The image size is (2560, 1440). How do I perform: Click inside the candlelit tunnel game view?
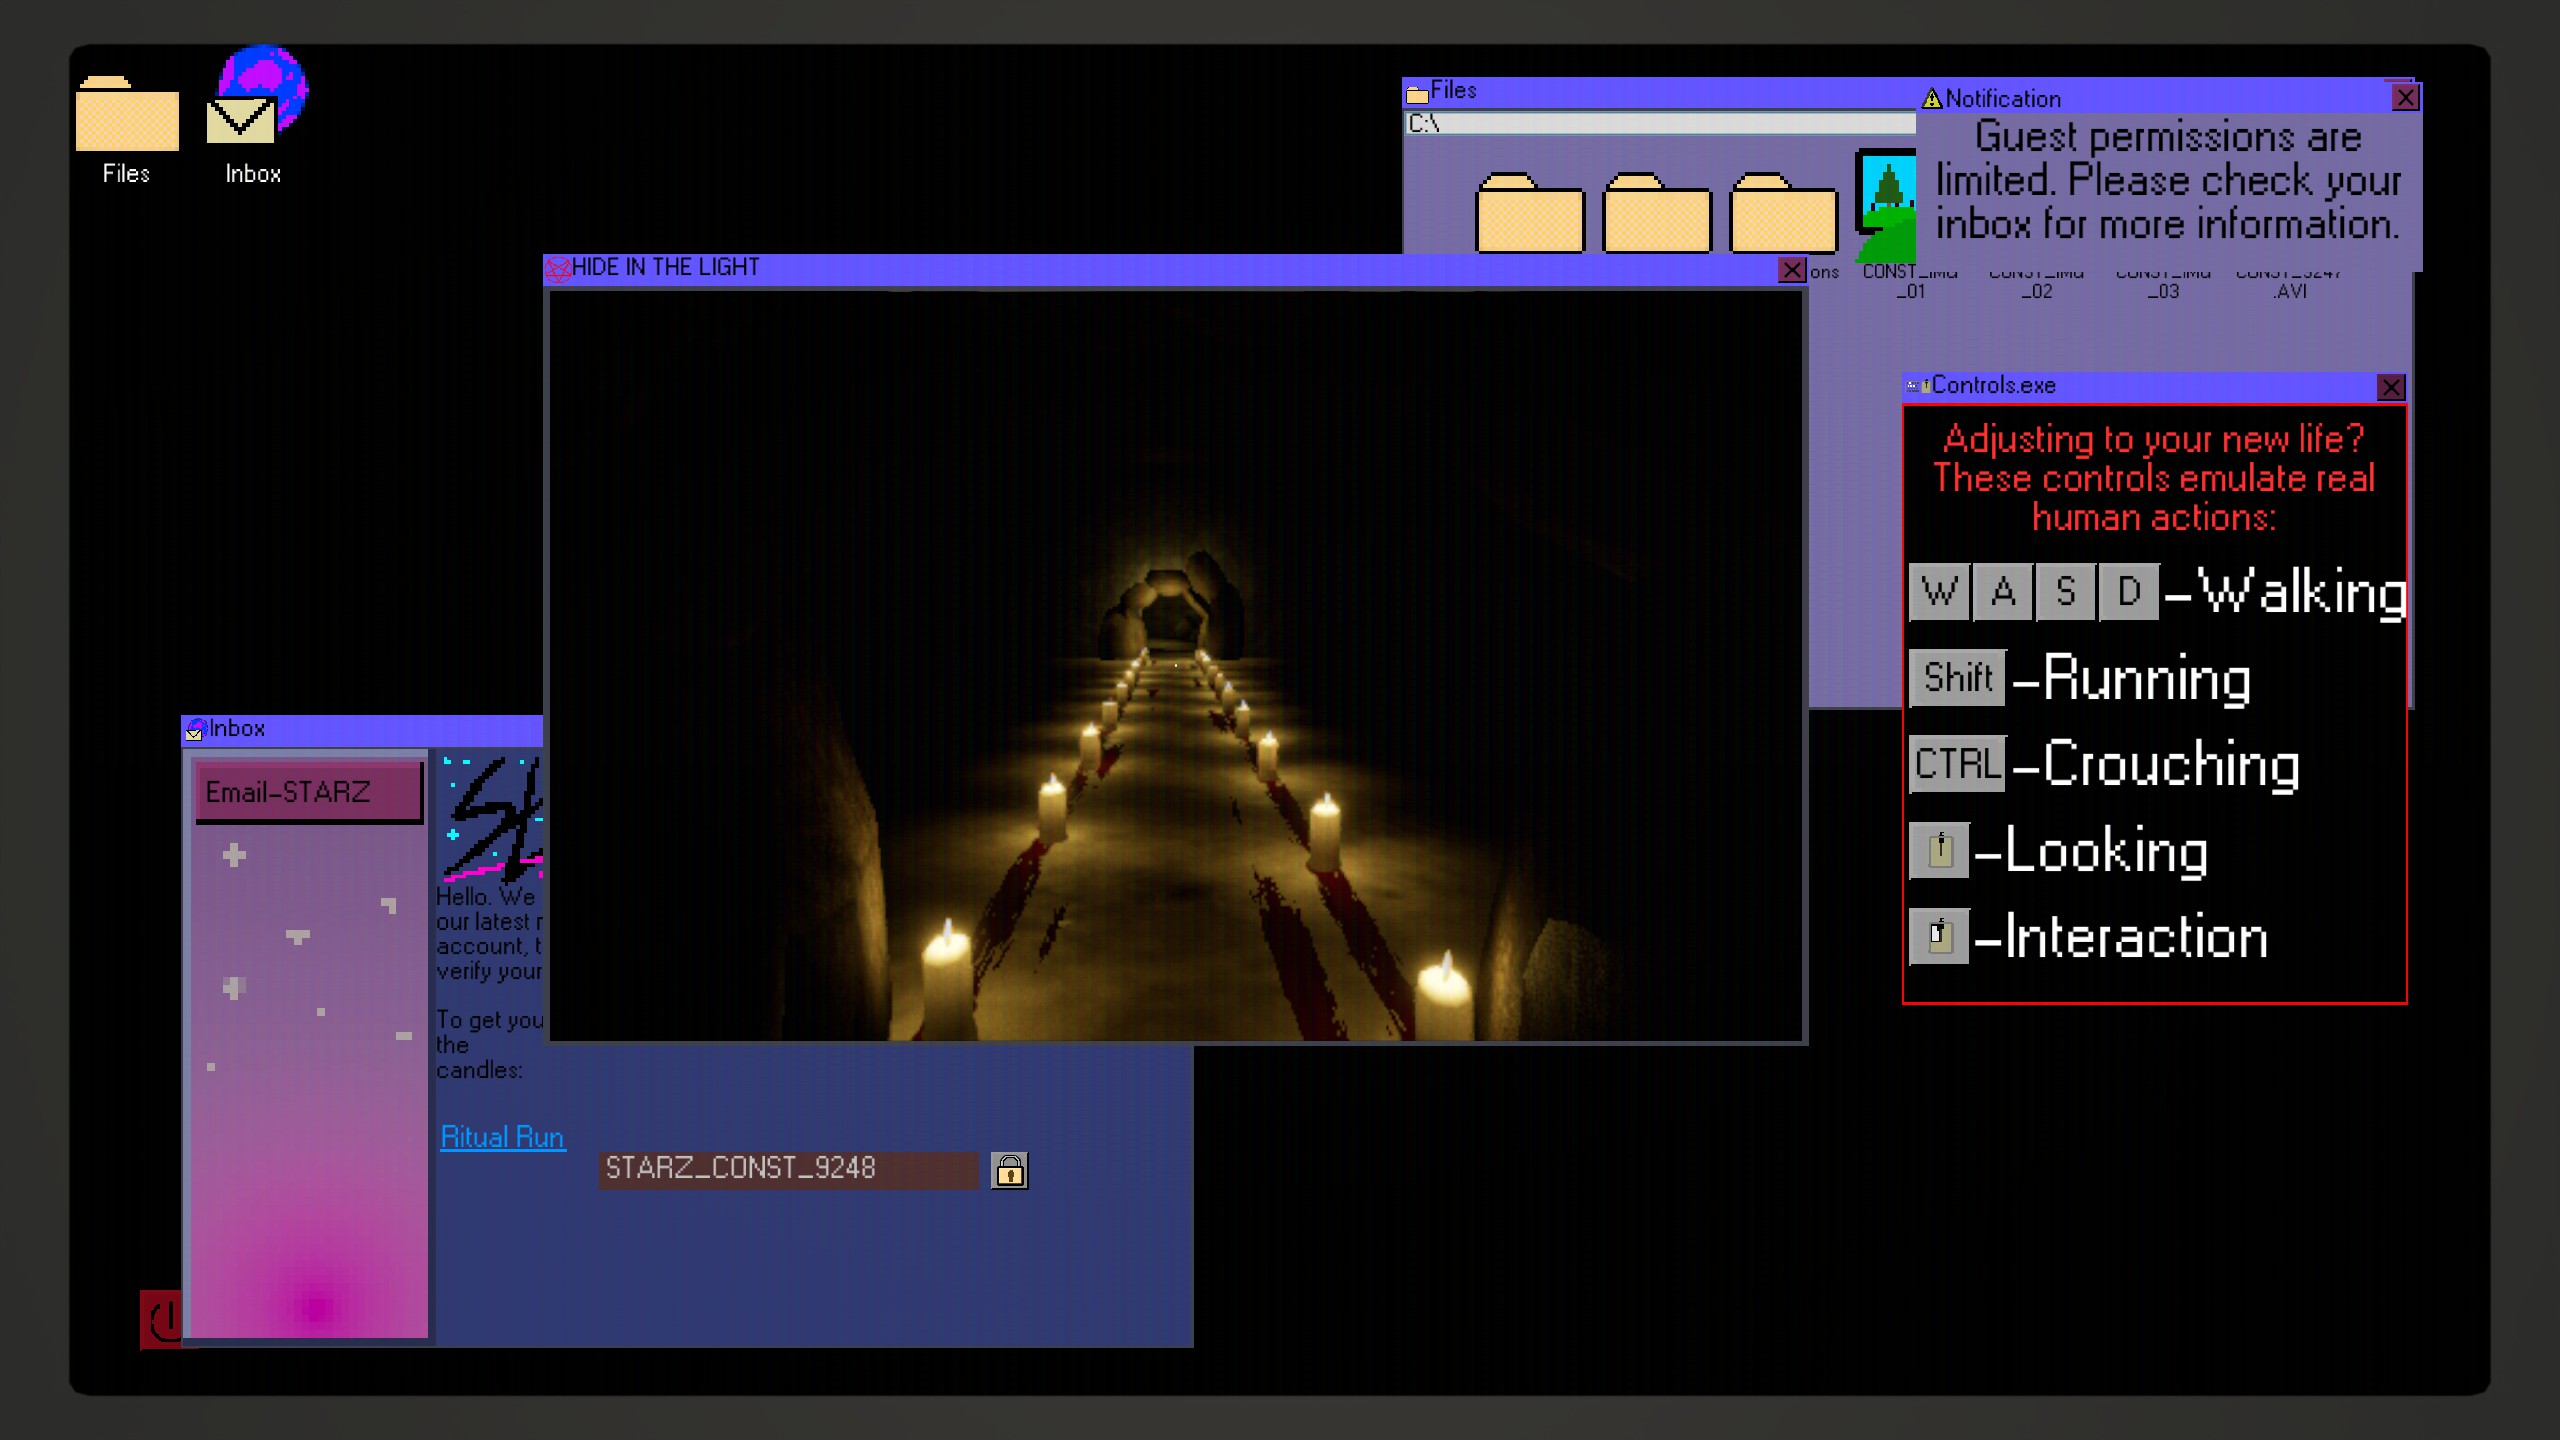pos(1175,665)
